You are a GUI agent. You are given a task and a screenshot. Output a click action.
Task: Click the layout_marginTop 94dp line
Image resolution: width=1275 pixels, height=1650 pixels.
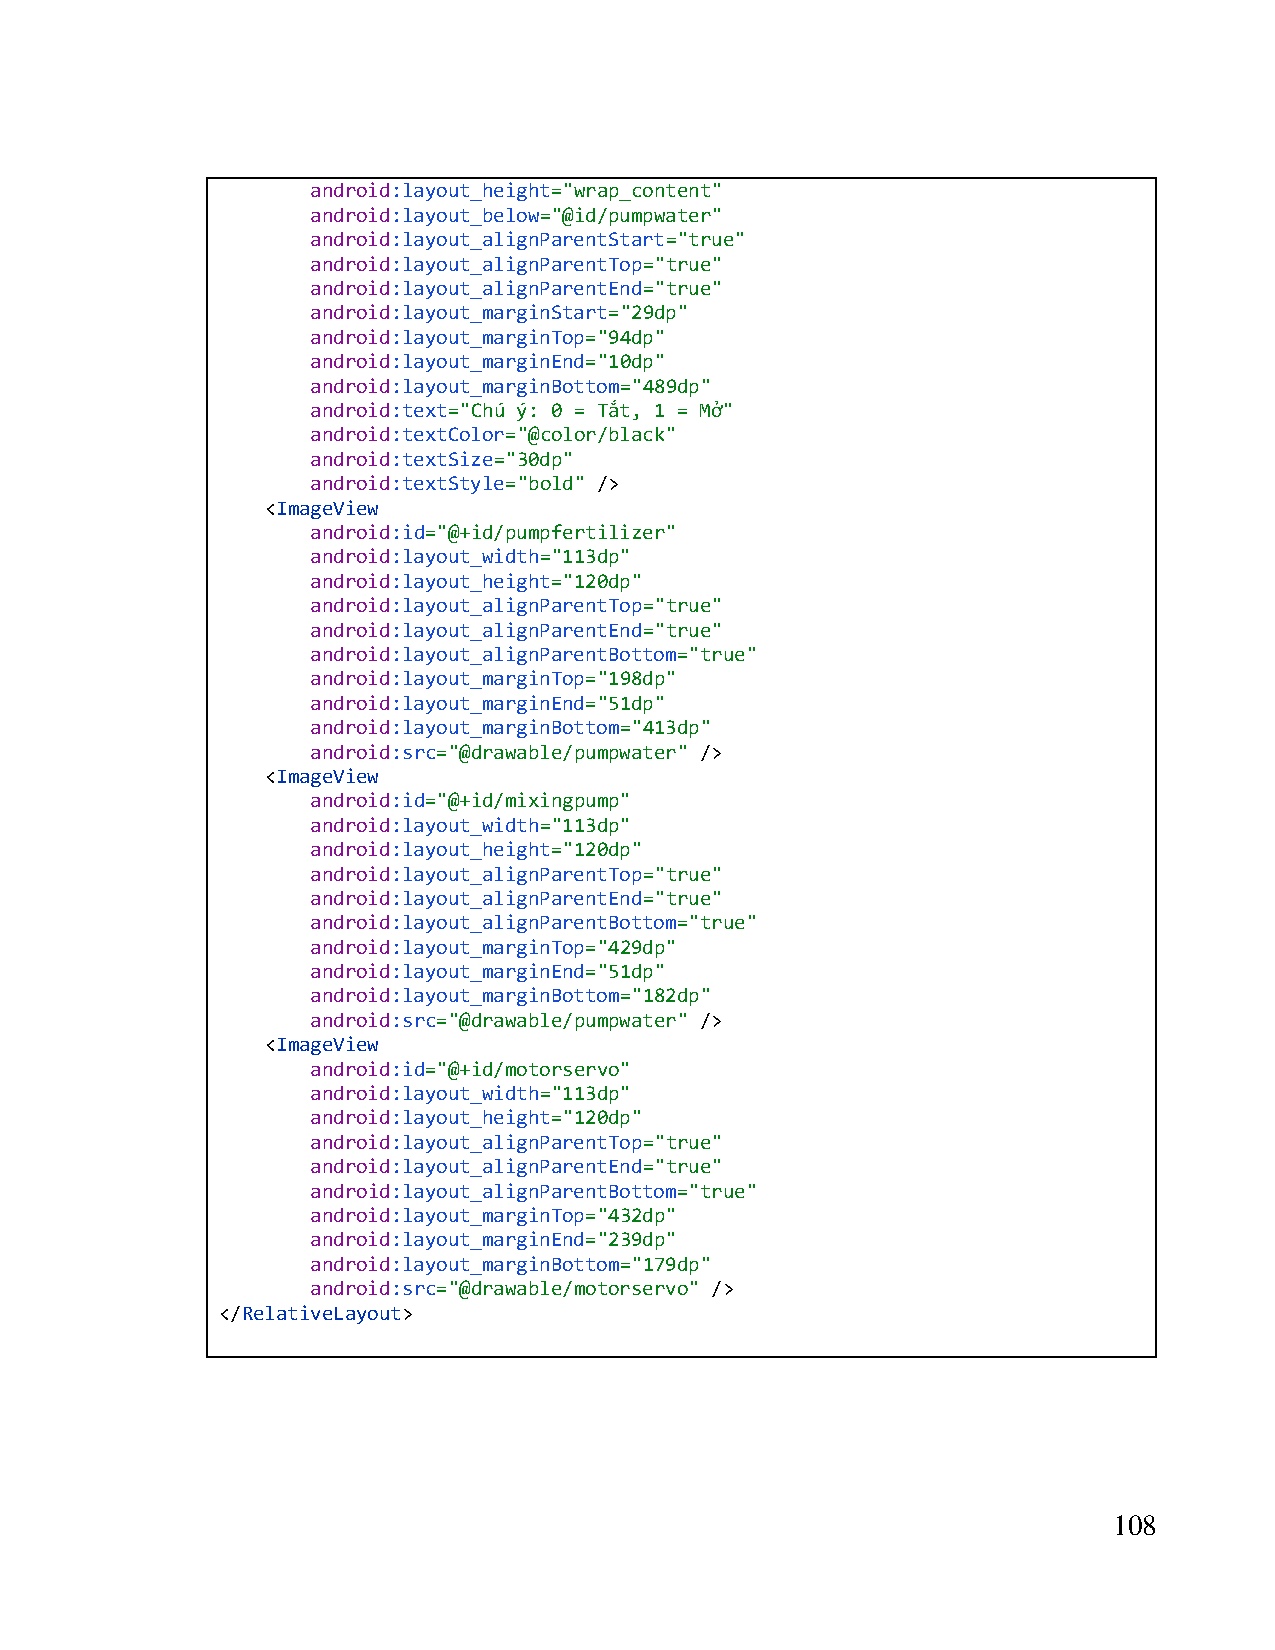[487, 338]
